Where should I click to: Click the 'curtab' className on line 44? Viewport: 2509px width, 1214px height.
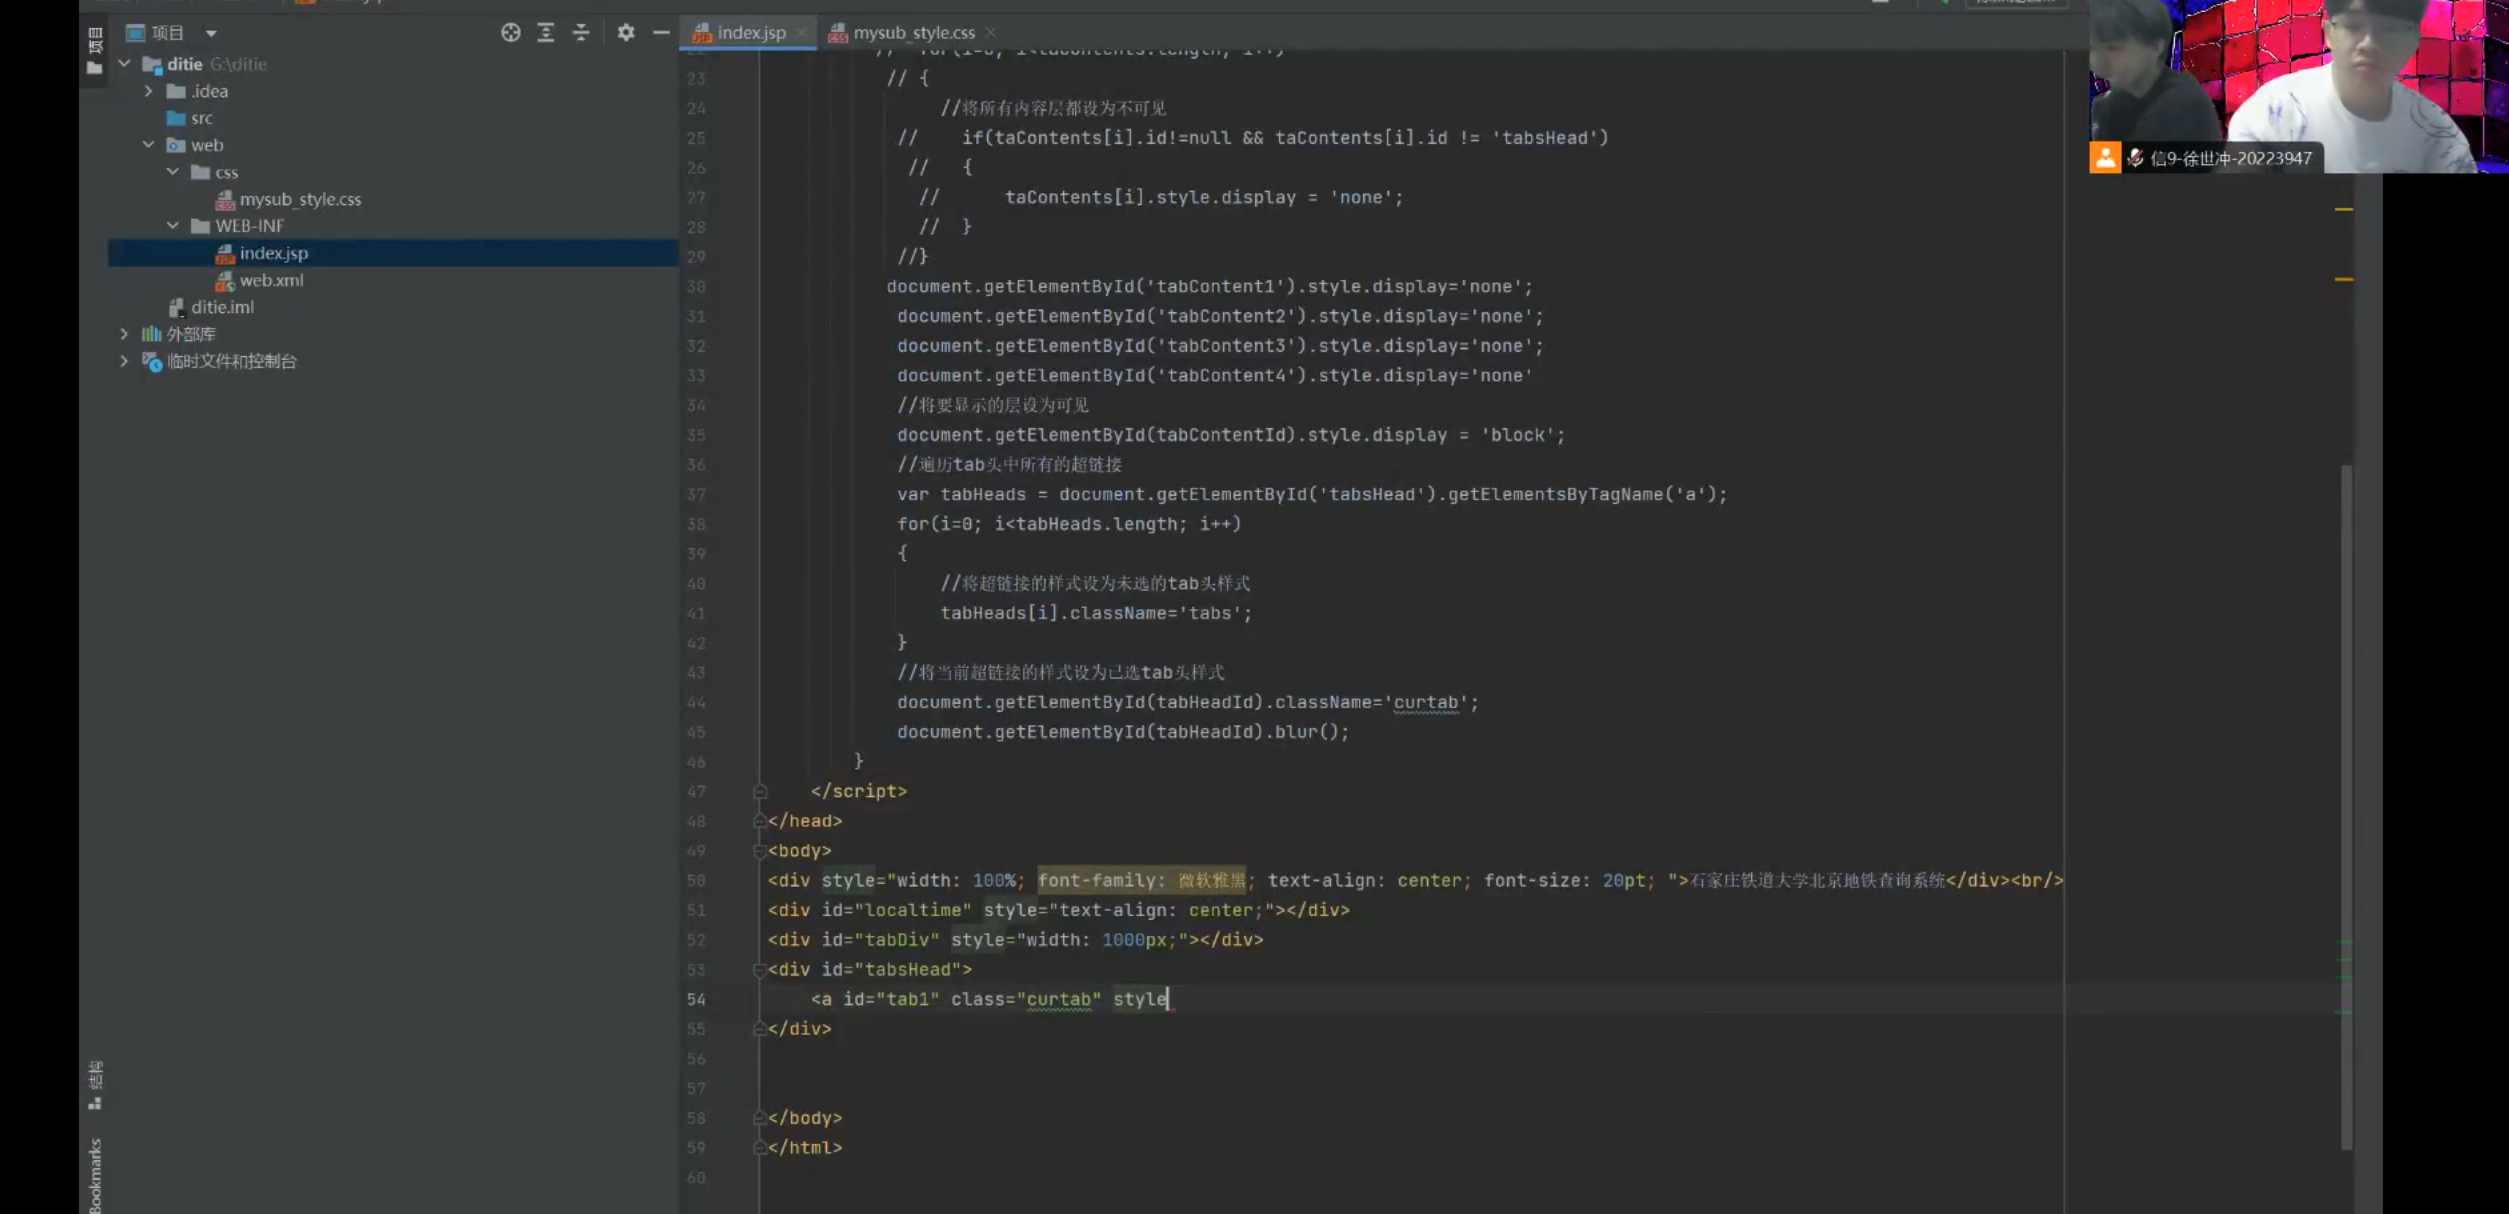[1426, 702]
